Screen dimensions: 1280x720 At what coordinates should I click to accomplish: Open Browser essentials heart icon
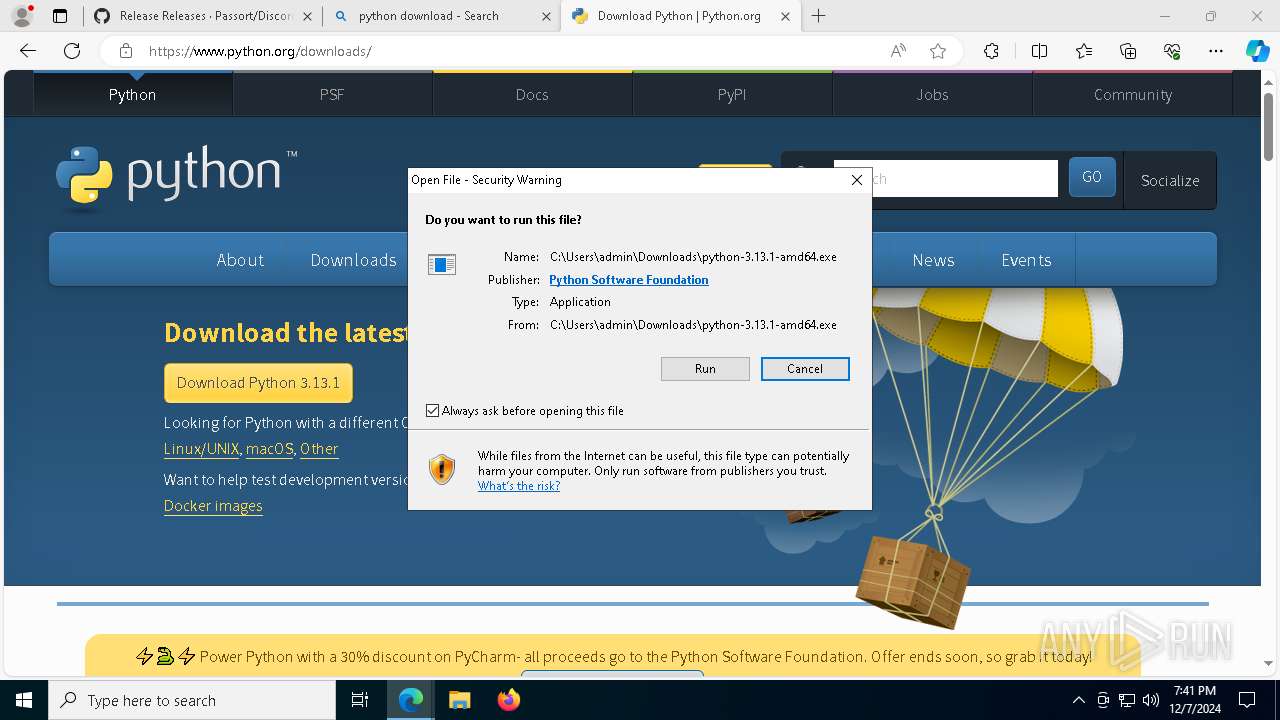tap(1172, 51)
